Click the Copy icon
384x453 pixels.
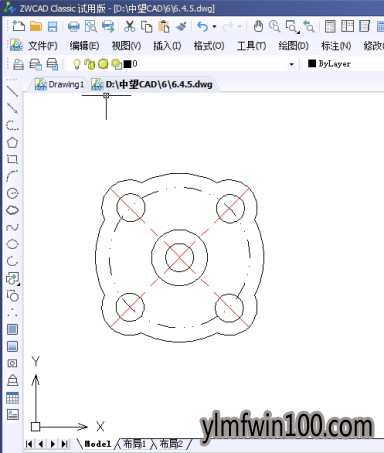point(146,27)
